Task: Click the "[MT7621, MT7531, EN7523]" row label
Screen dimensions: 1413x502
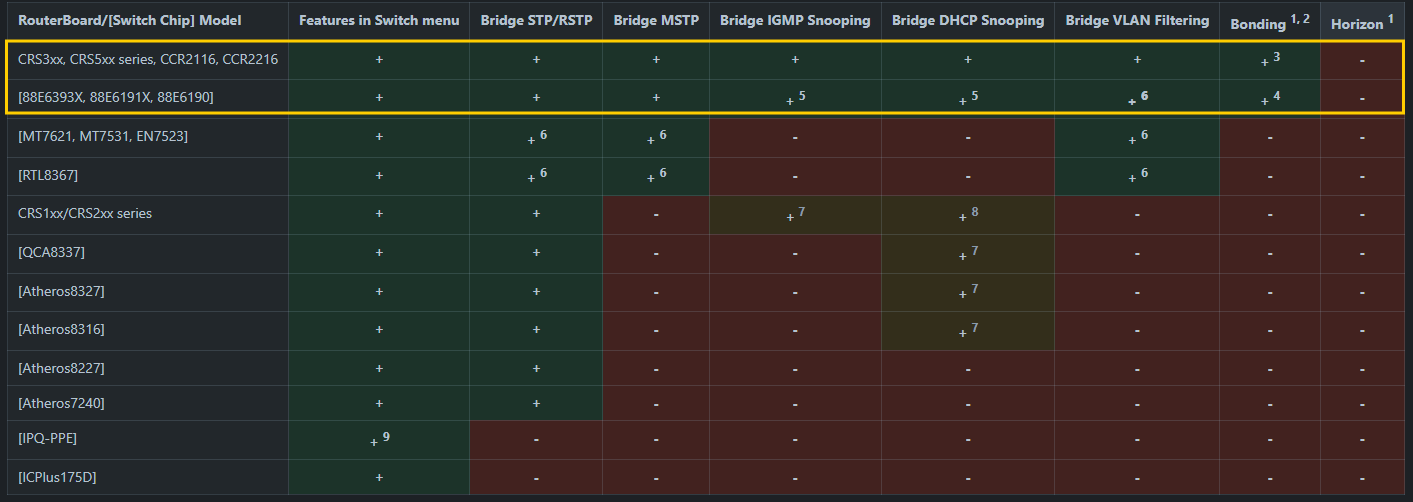Action: pyautogui.click(x=103, y=136)
